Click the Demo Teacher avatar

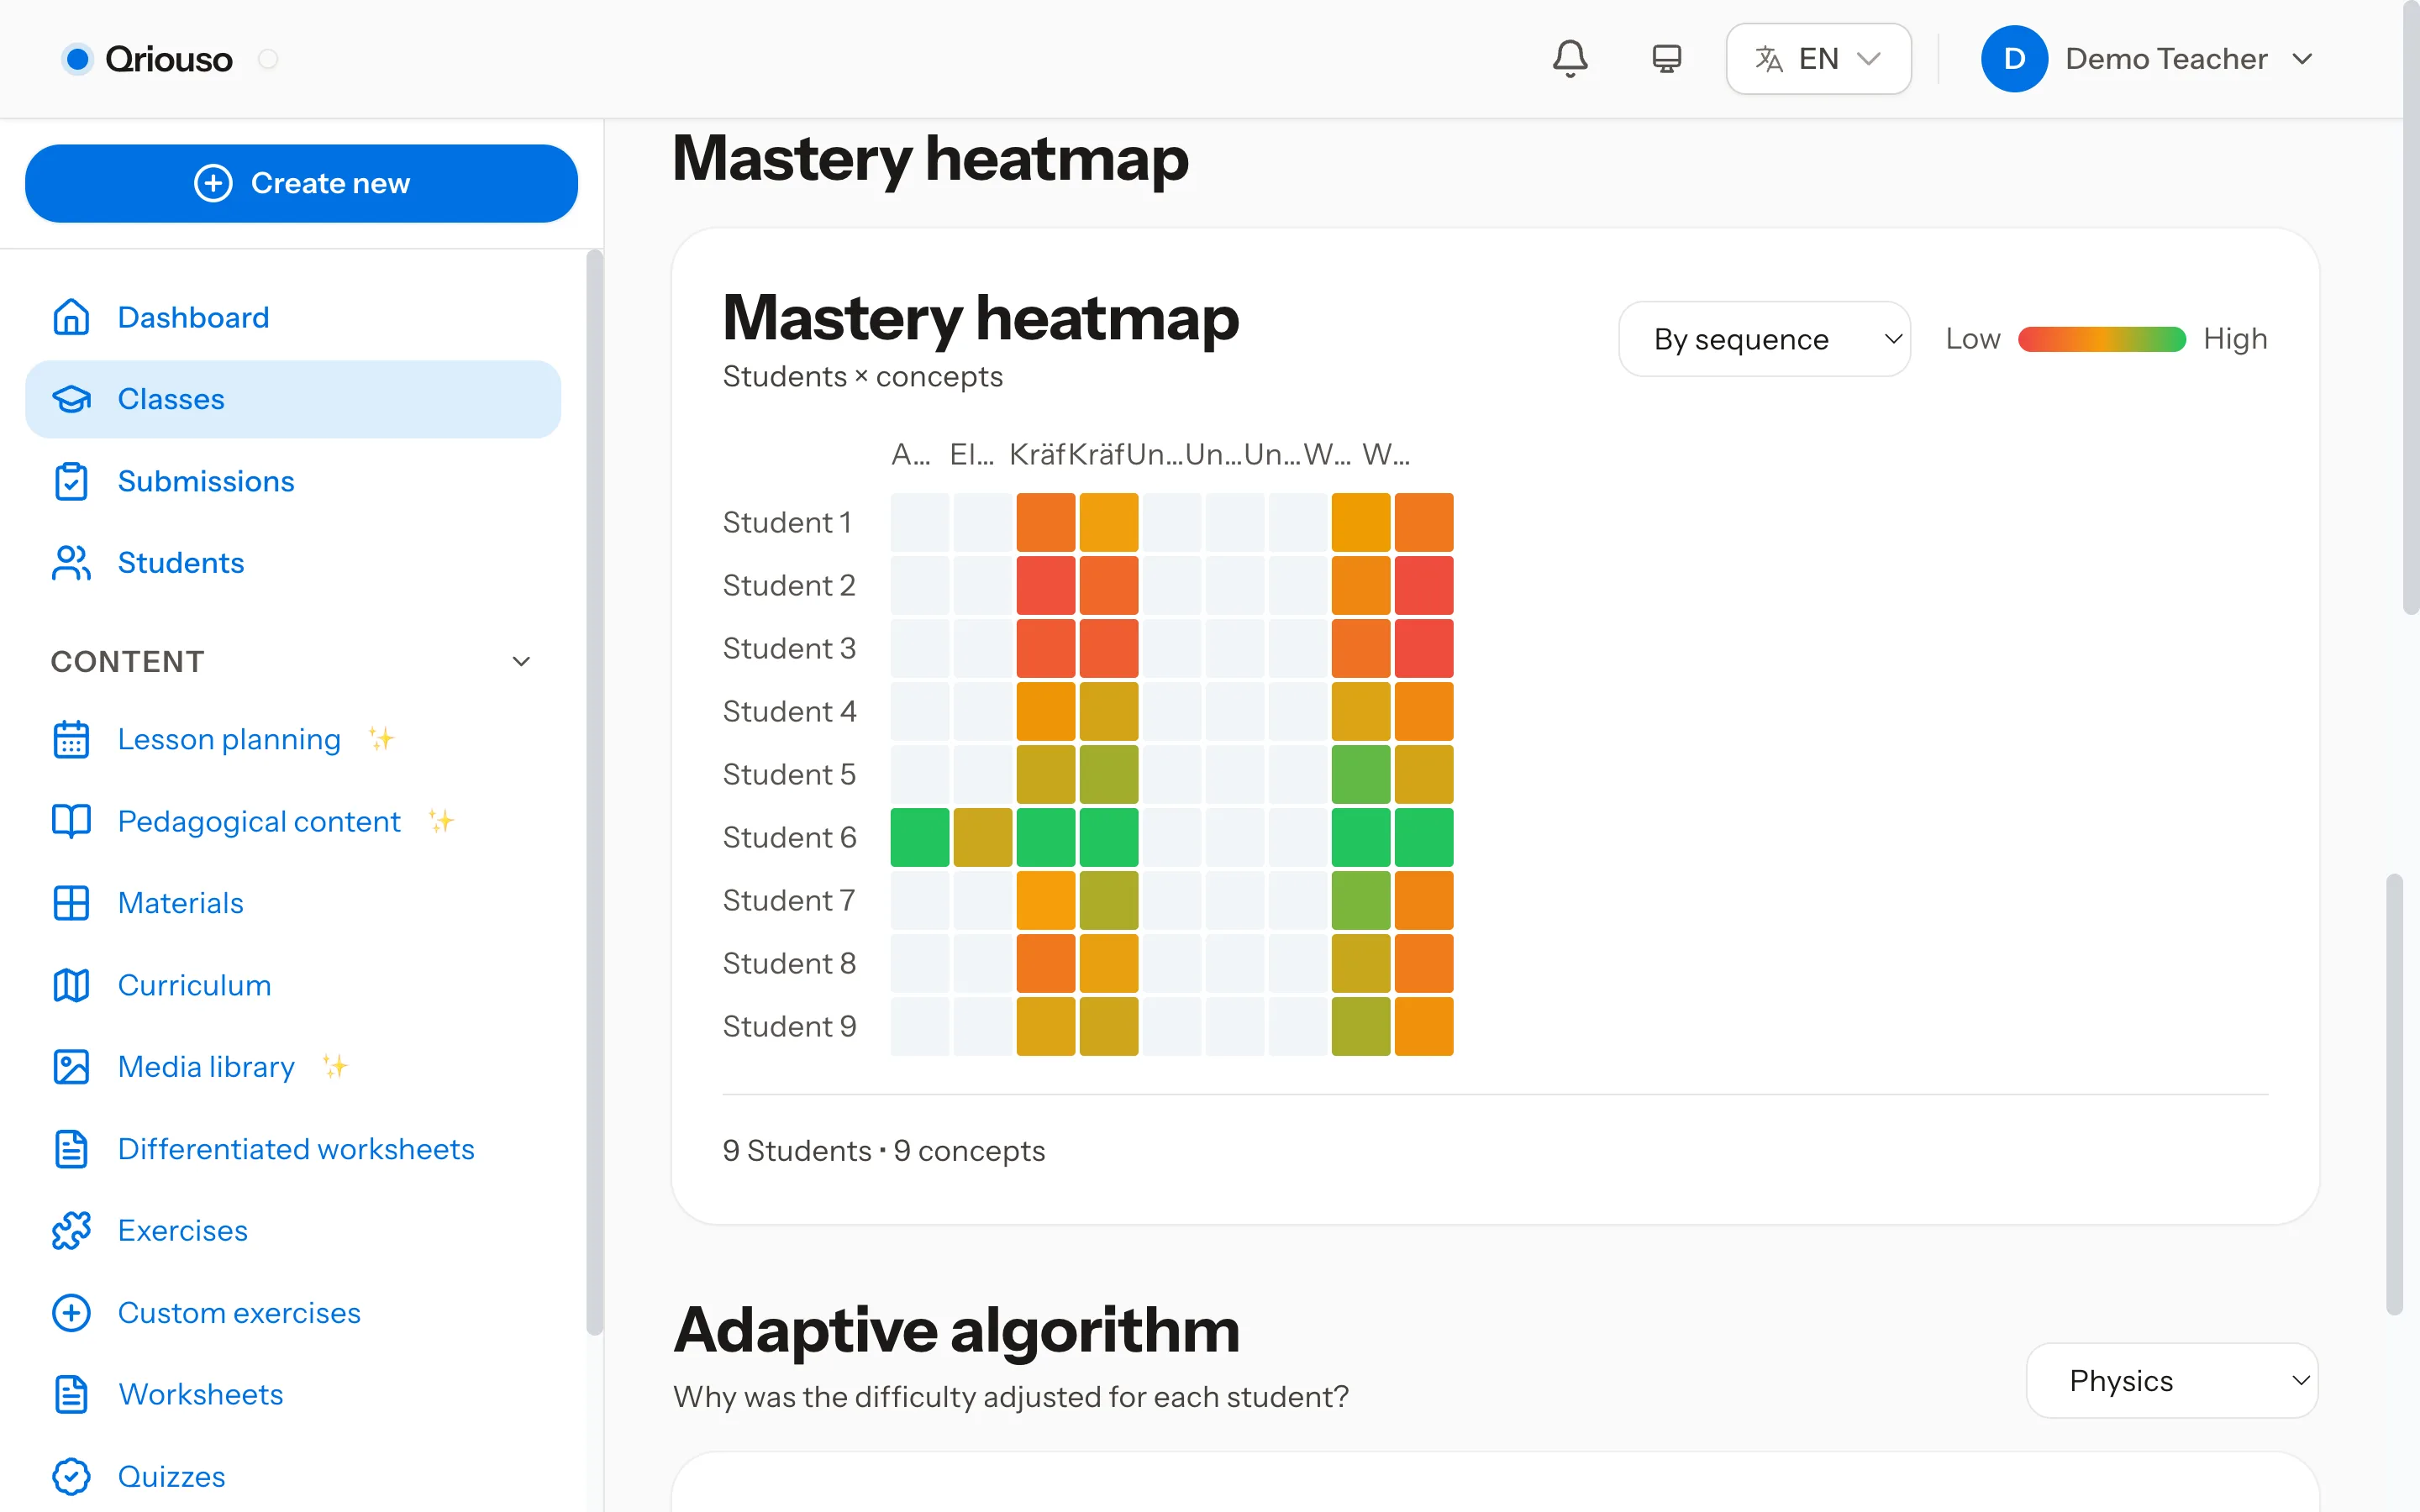point(2014,59)
